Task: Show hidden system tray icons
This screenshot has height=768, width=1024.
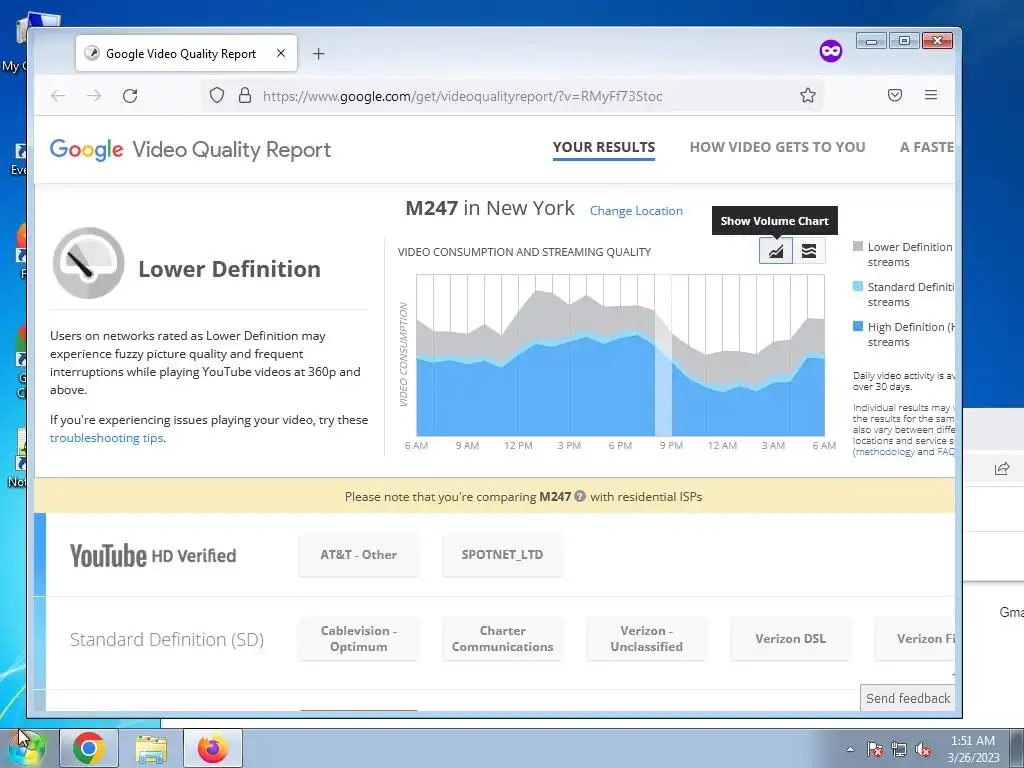Action: pos(850,749)
